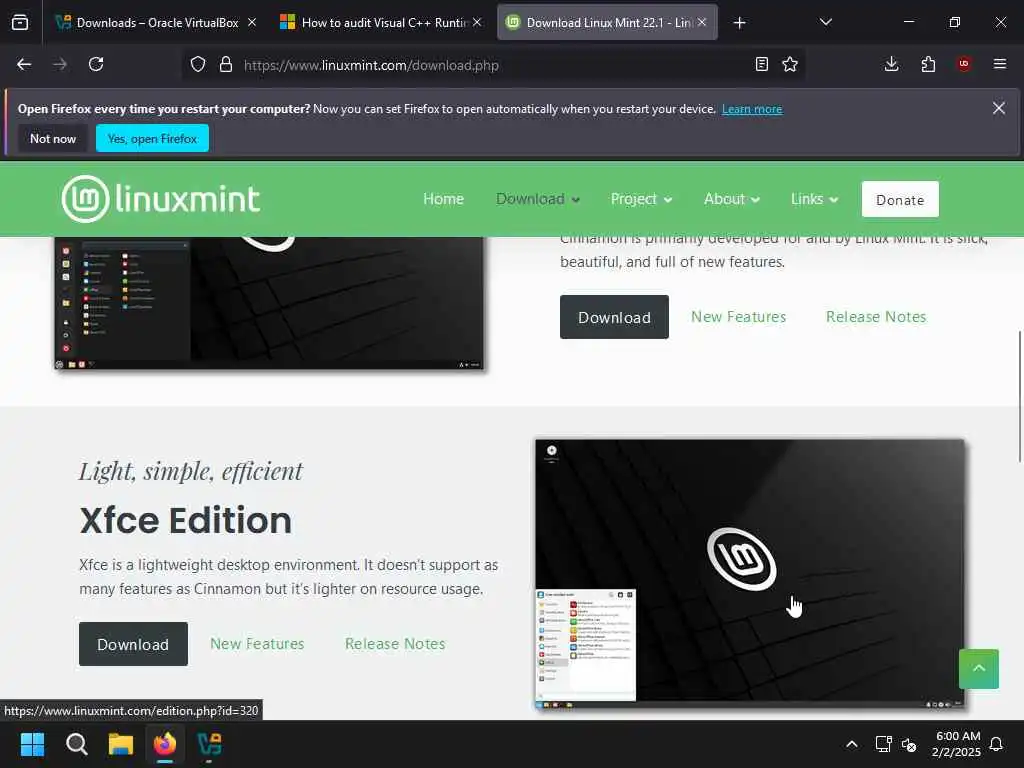Open a new tab

739,23
